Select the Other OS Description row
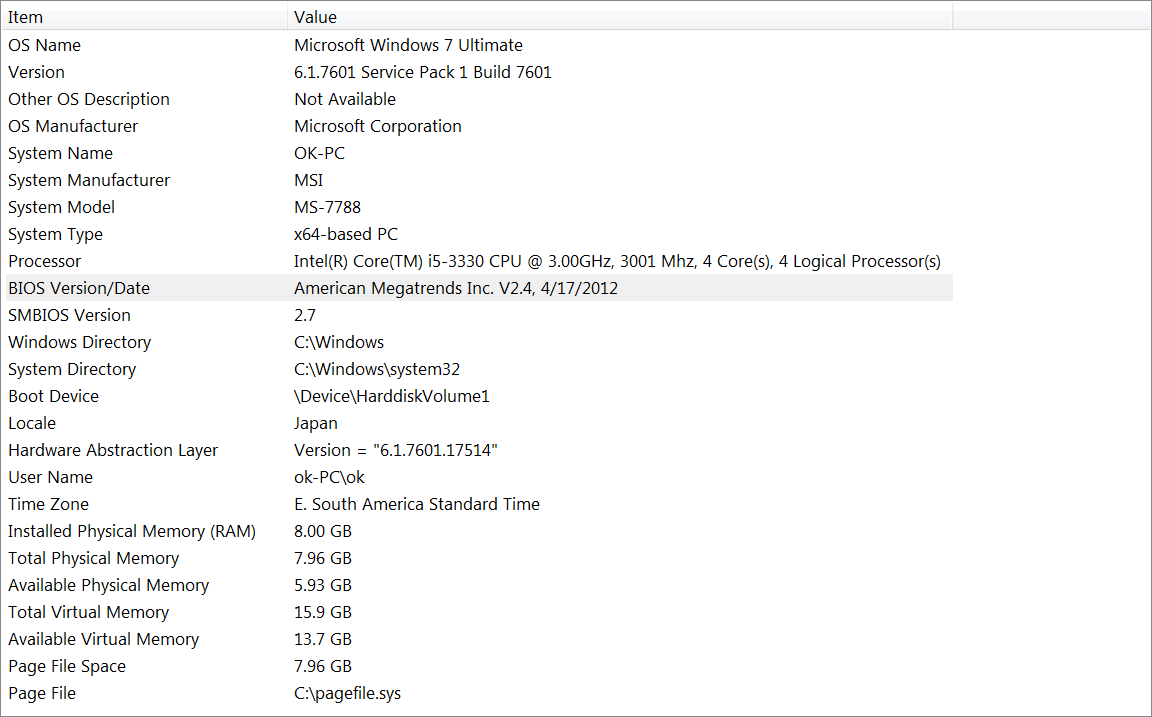Viewport: 1152px width, 717px height. (479, 99)
